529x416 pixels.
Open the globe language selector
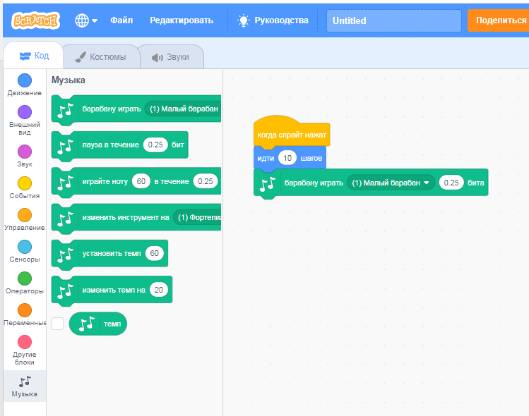[86, 21]
